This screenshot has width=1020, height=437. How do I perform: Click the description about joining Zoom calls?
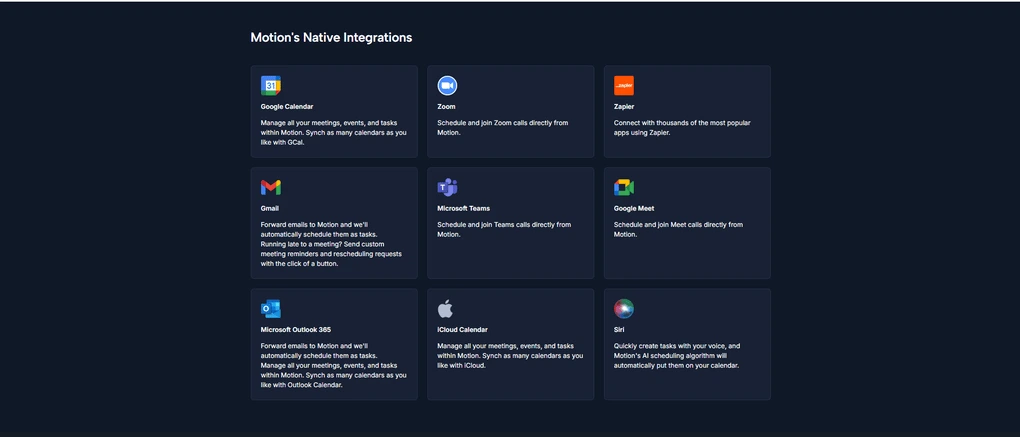[x=503, y=127]
